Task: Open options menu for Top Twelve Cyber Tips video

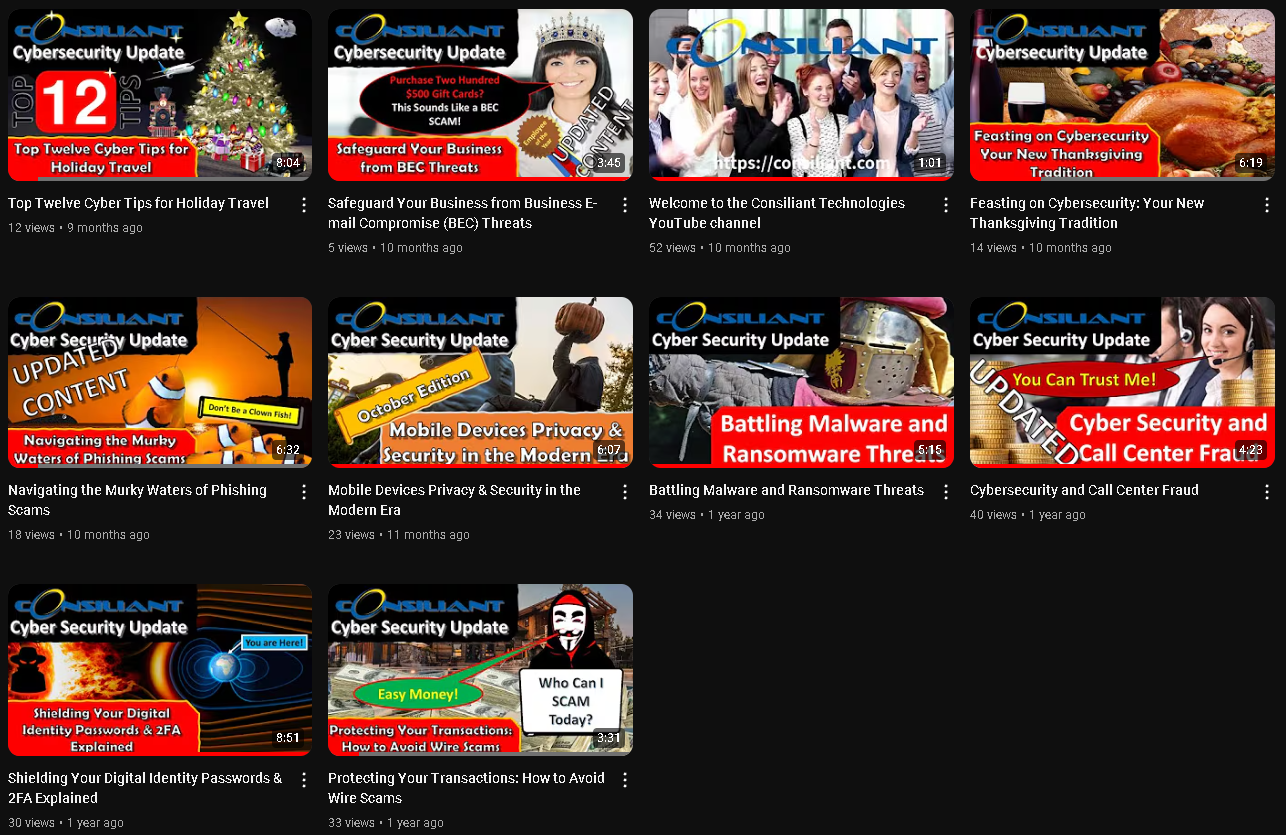Action: coord(304,205)
